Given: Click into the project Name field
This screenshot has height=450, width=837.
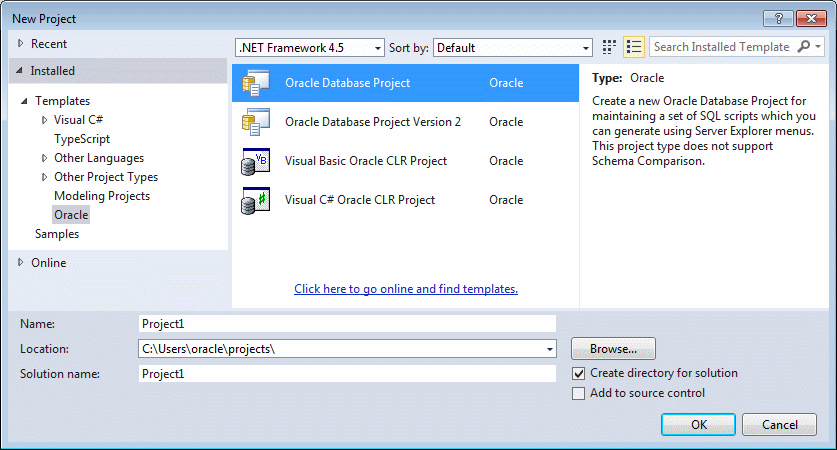Looking at the screenshot, I should pos(347,323).
